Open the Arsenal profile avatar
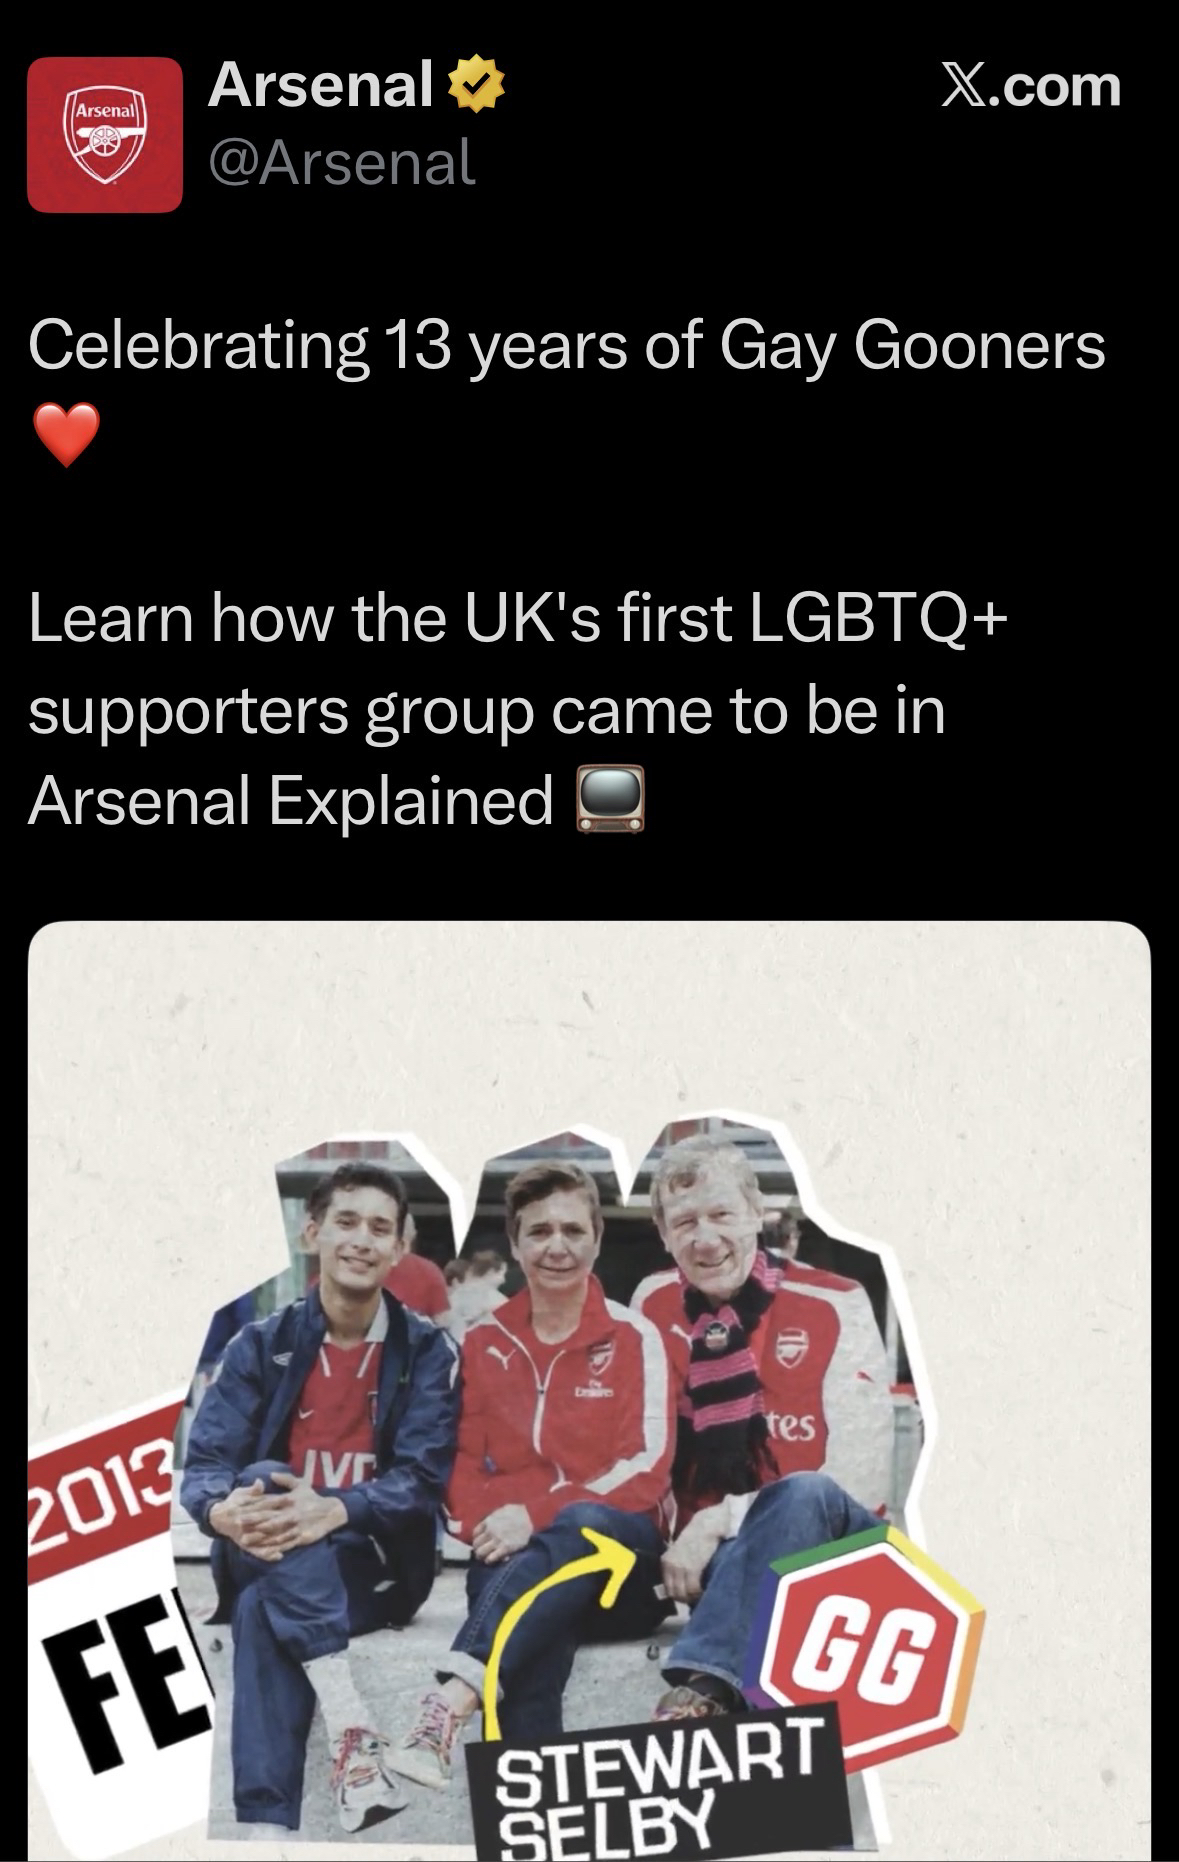 pyautogui.click(x=105, y=135)
